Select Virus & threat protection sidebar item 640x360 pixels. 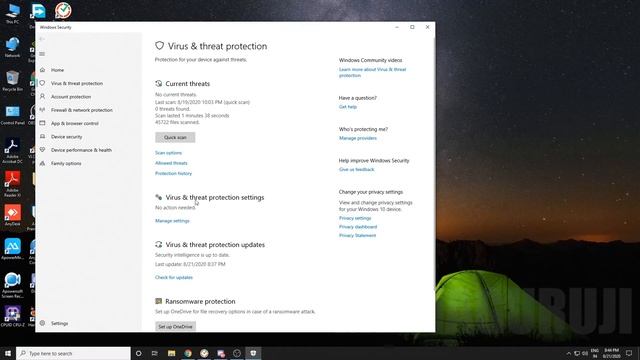[x=77, y=83]
